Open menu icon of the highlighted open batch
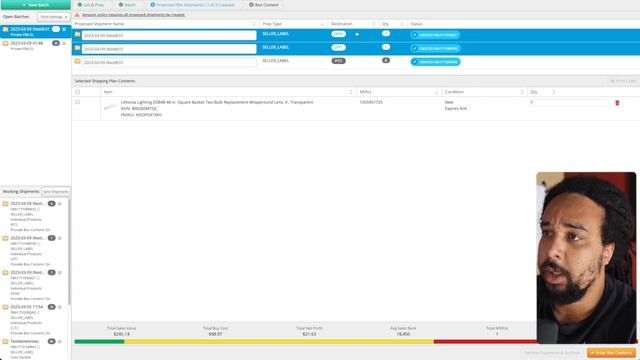The height and width of the screenshot is (360, 640). pyautogui.click(x=64, y=29)
